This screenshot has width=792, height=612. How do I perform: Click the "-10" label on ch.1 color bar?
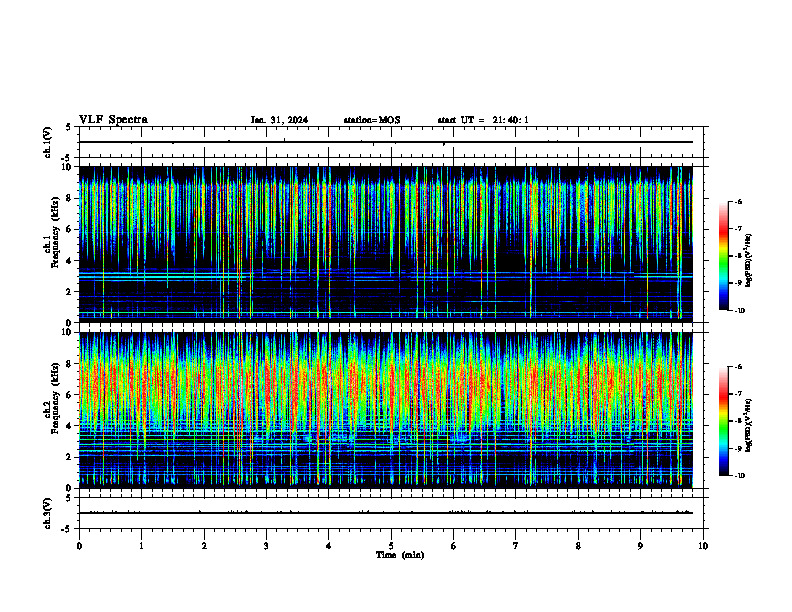[x=739, y=311]
